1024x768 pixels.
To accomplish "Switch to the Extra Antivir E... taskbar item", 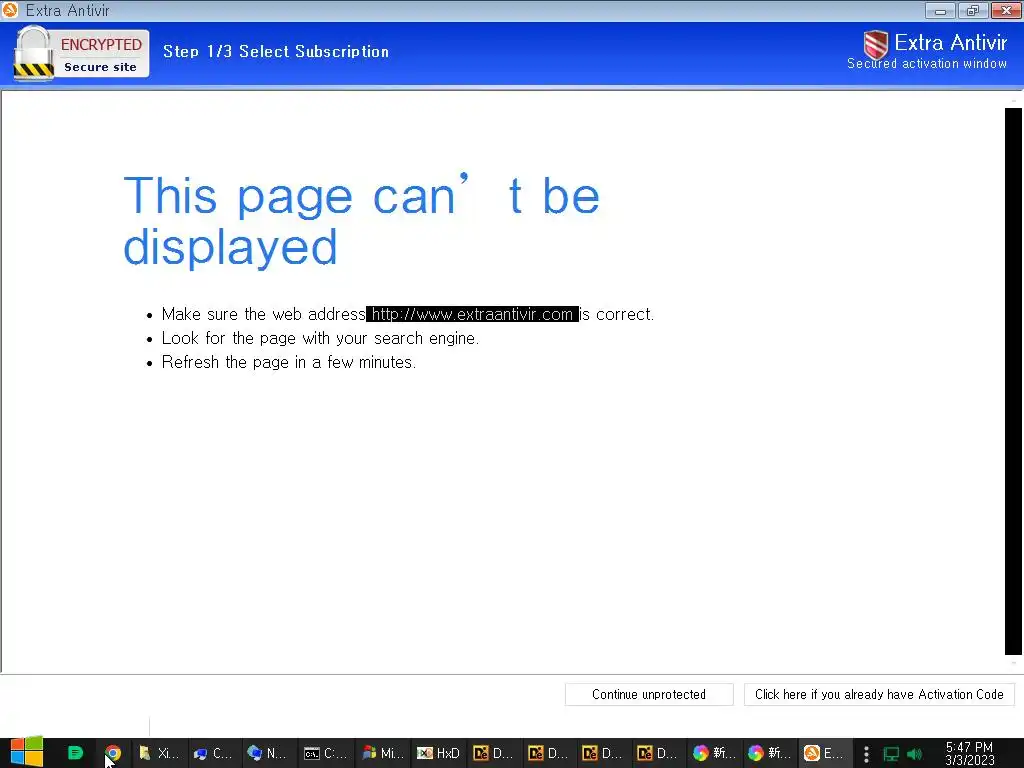I will pos(824,753).
